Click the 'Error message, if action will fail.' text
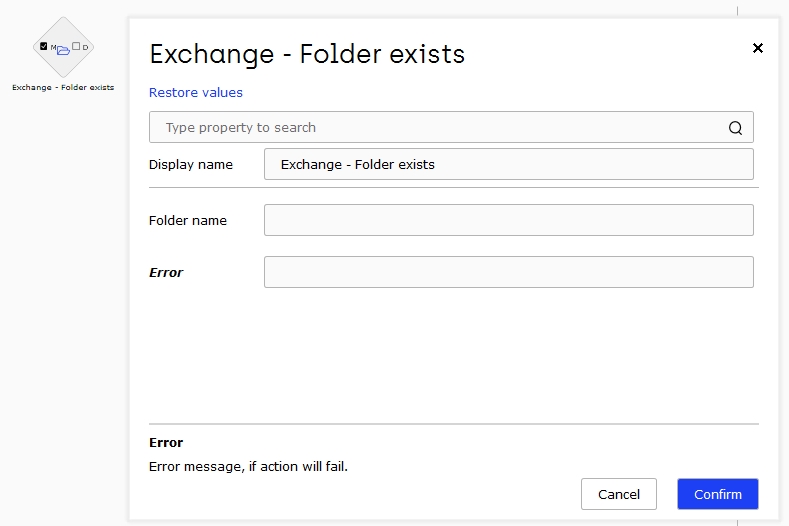The image size is (789, 526). point(248,467)
